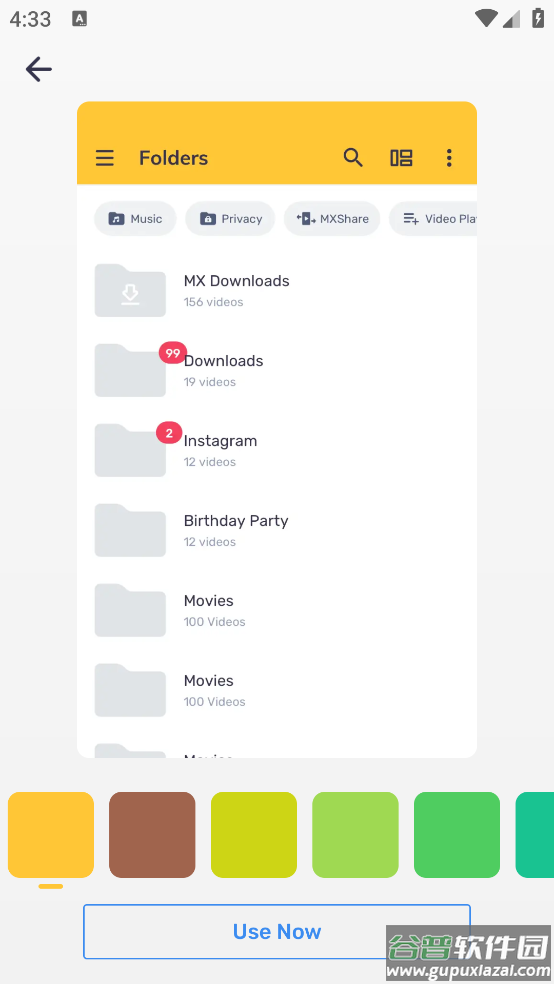The image size is (554, 984).
Task: Tap the Video Playlist chip
Action: (x=433, y=218)
